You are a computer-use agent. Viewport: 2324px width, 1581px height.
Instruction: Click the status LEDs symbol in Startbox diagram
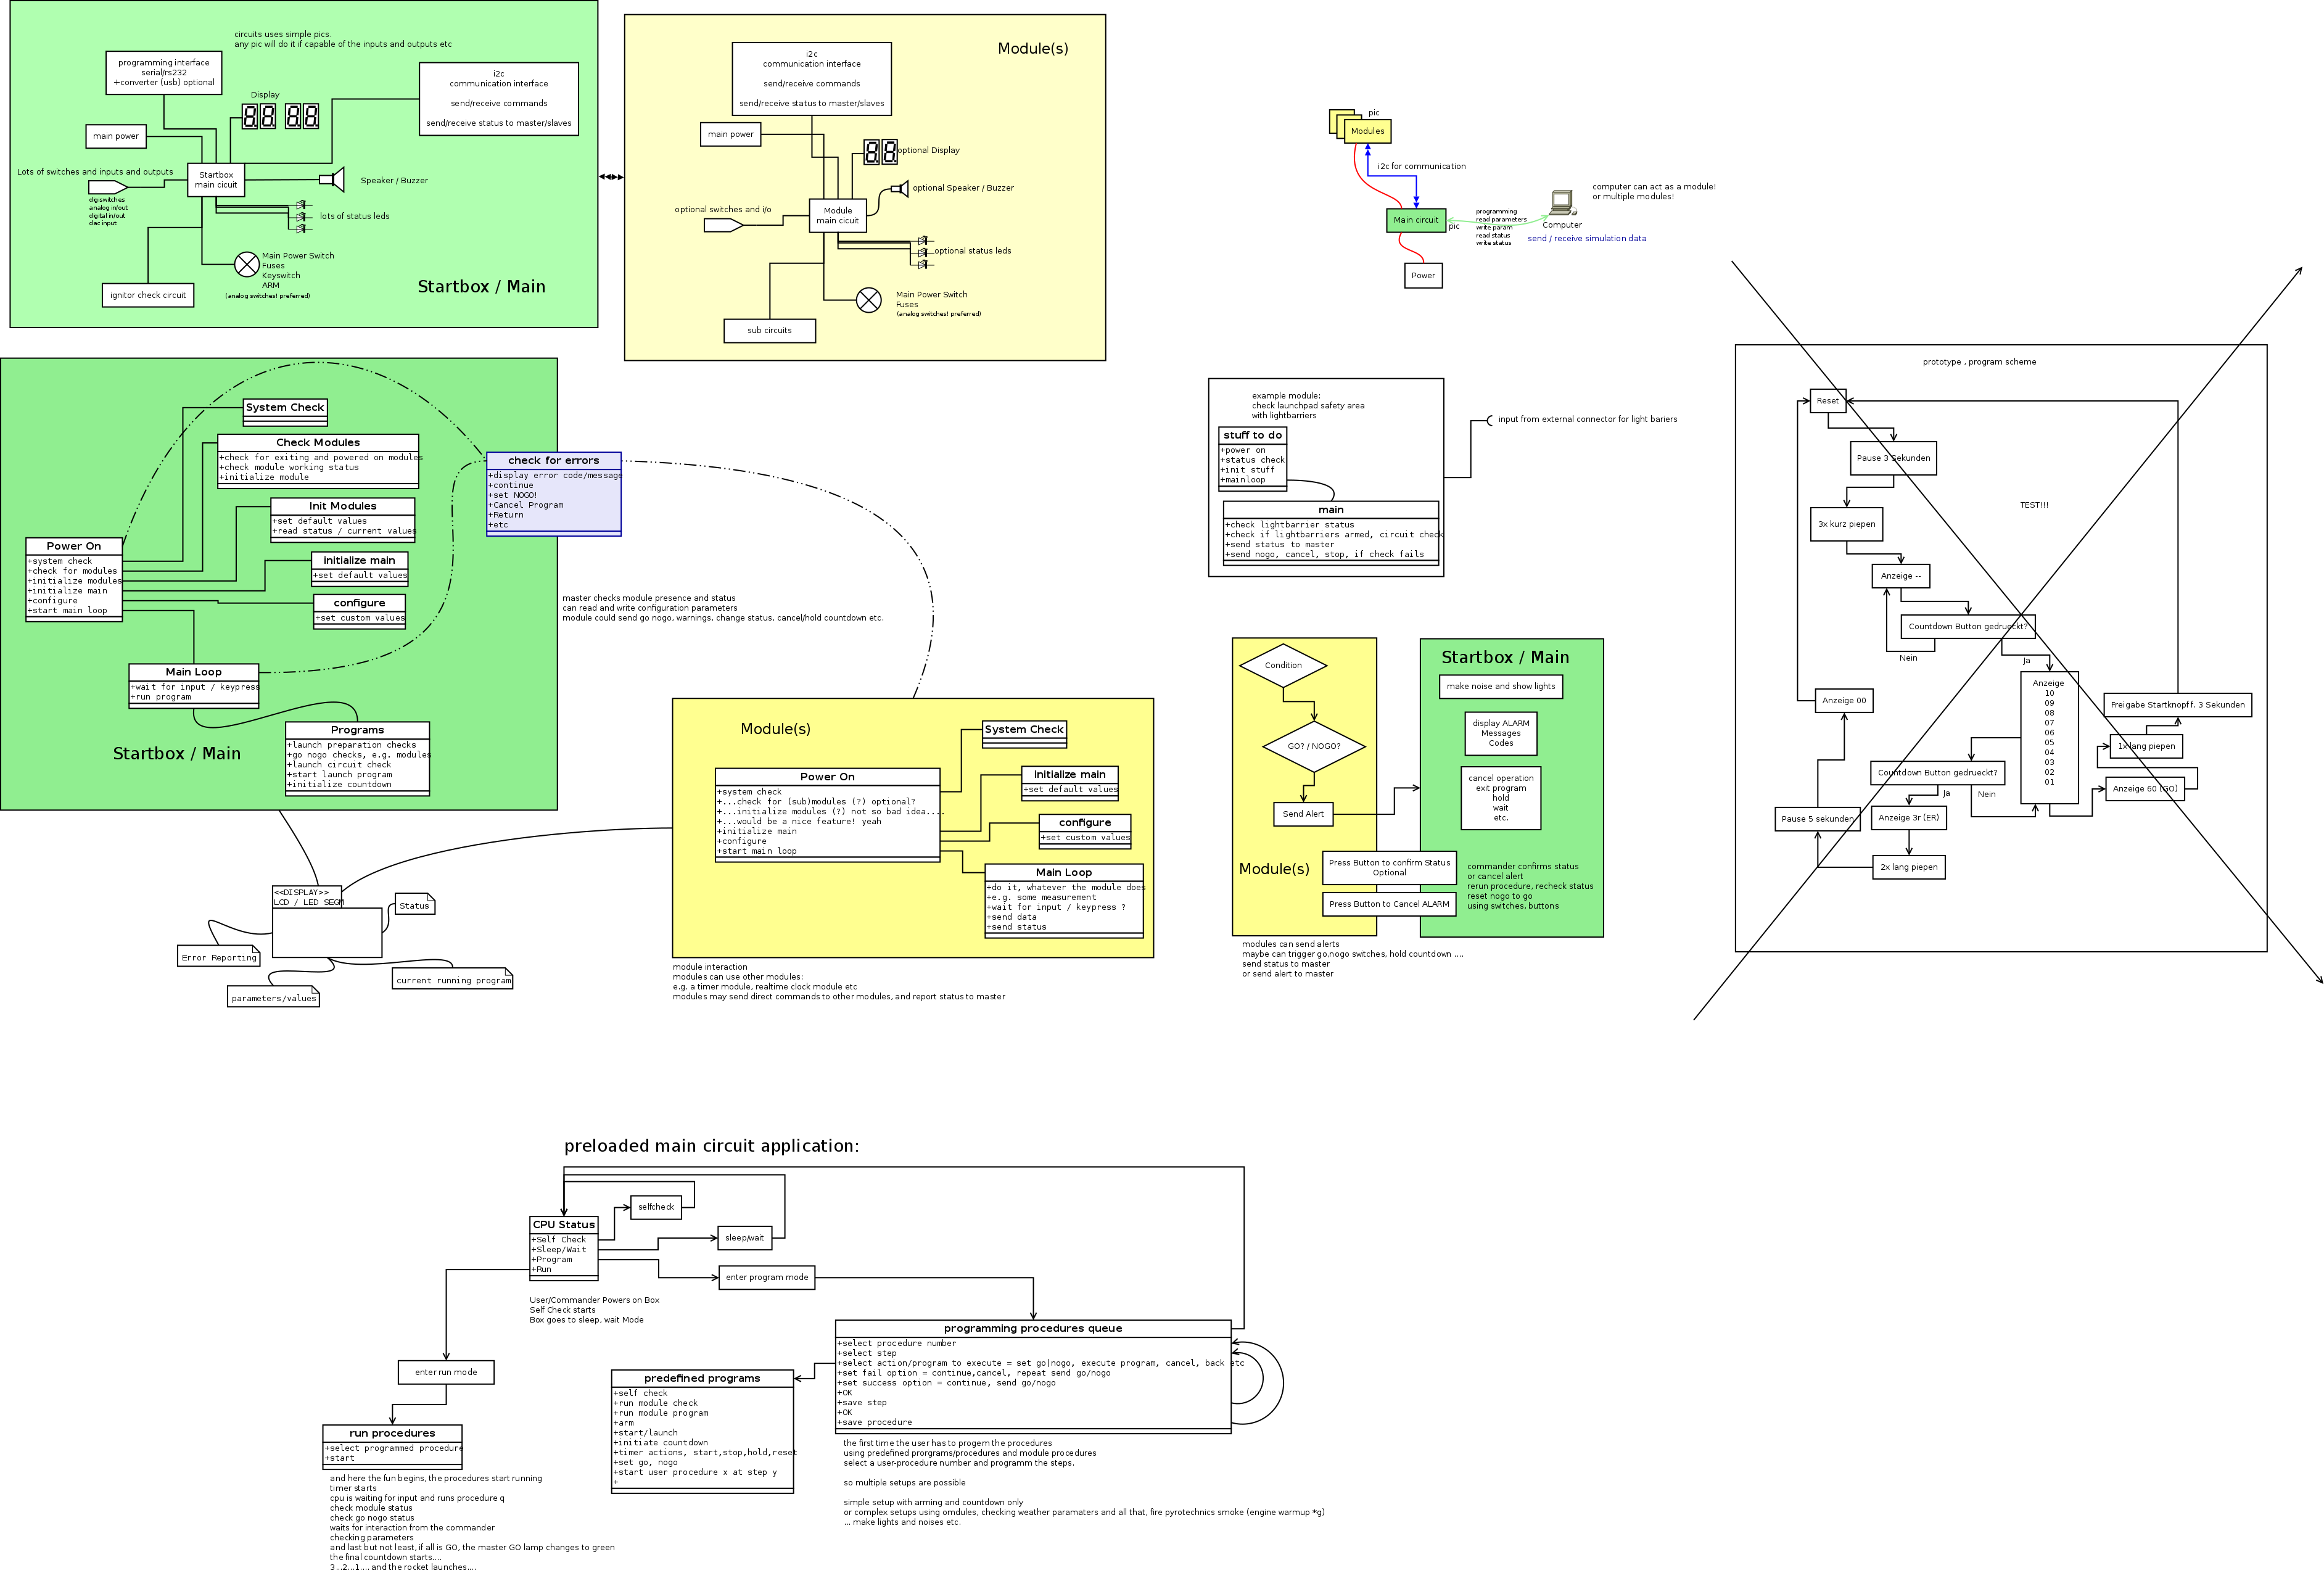301,216
